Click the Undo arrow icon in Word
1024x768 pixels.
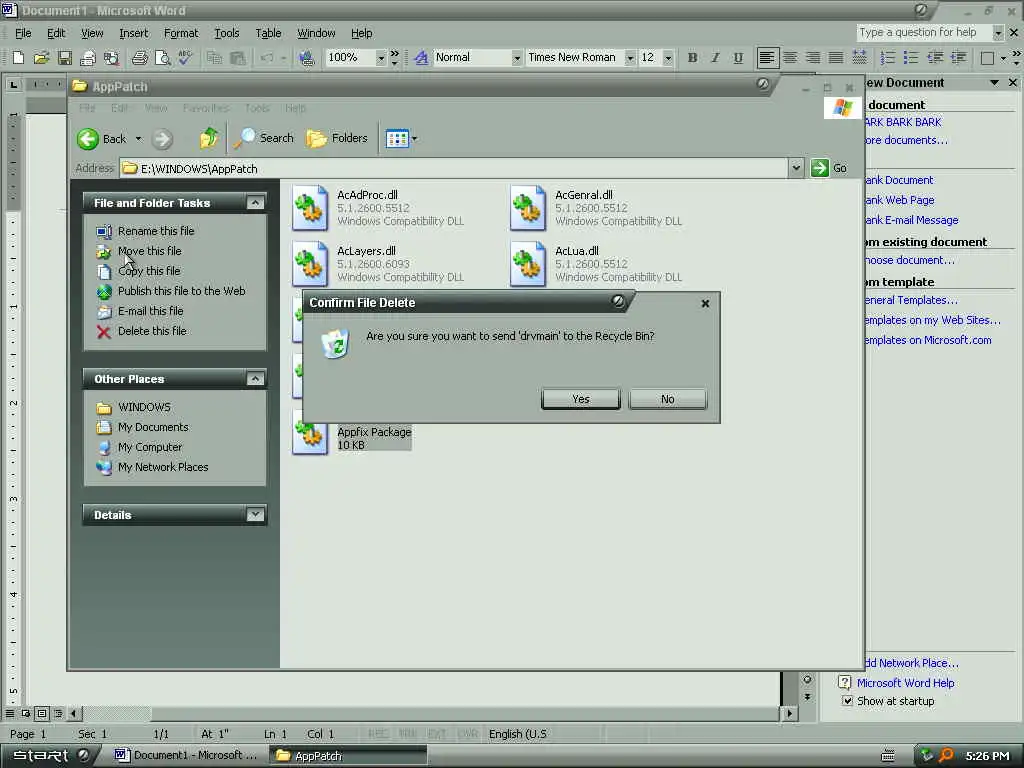coord(266,58)
